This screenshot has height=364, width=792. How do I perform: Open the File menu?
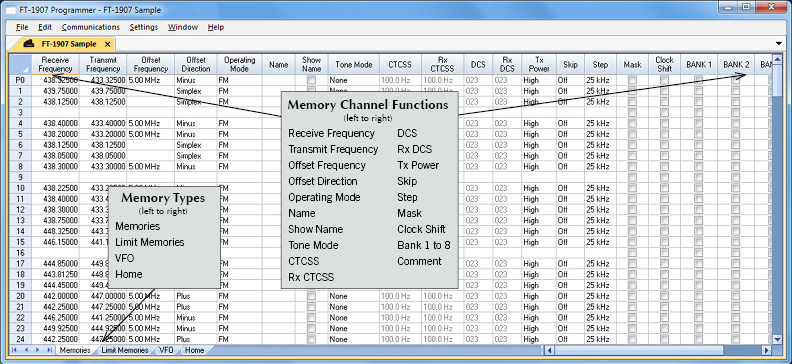point(22,27)
